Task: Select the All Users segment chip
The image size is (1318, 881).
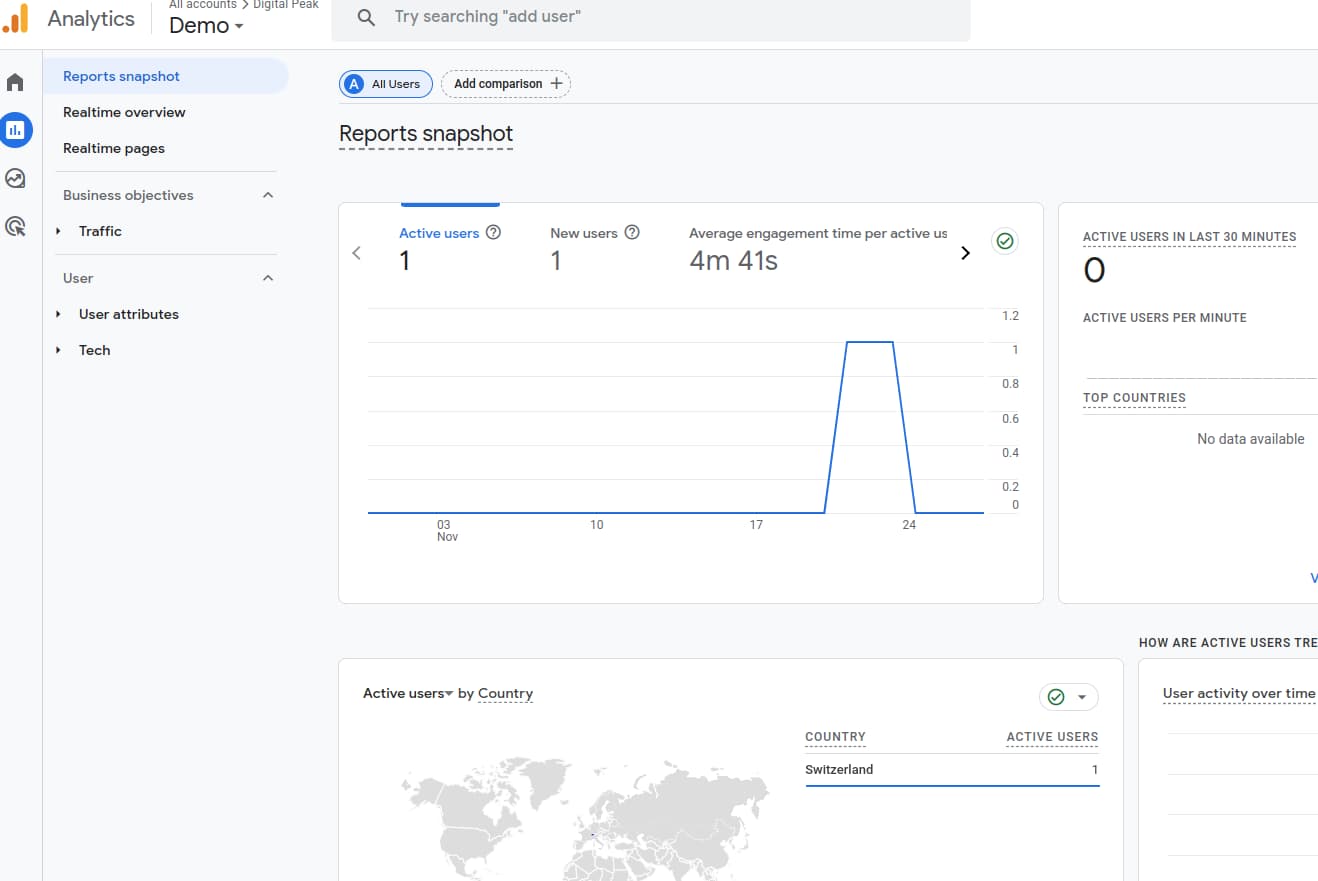Action: point(386,84)
